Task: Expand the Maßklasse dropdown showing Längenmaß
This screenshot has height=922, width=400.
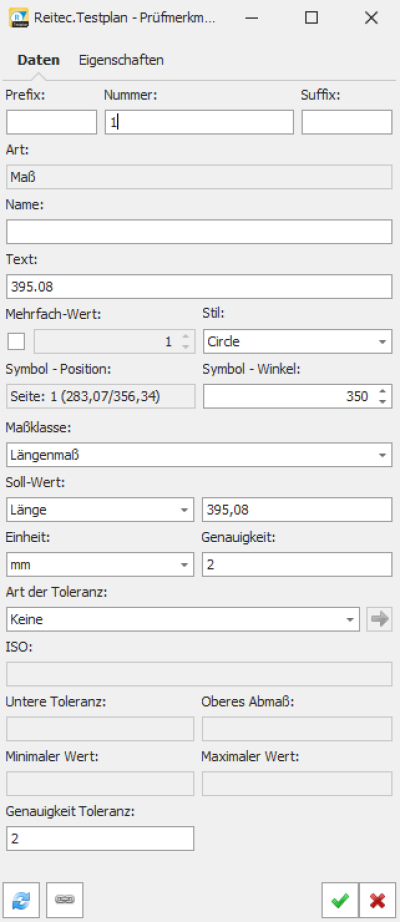Action: tap(199, 455)
